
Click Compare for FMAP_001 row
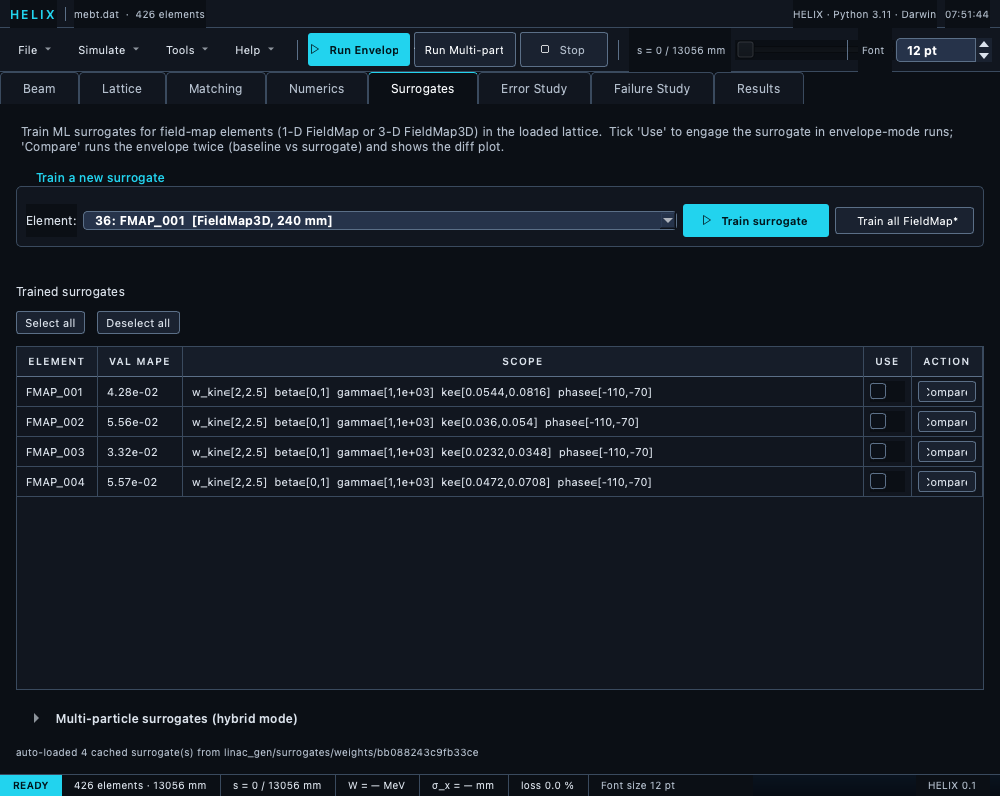946,392
